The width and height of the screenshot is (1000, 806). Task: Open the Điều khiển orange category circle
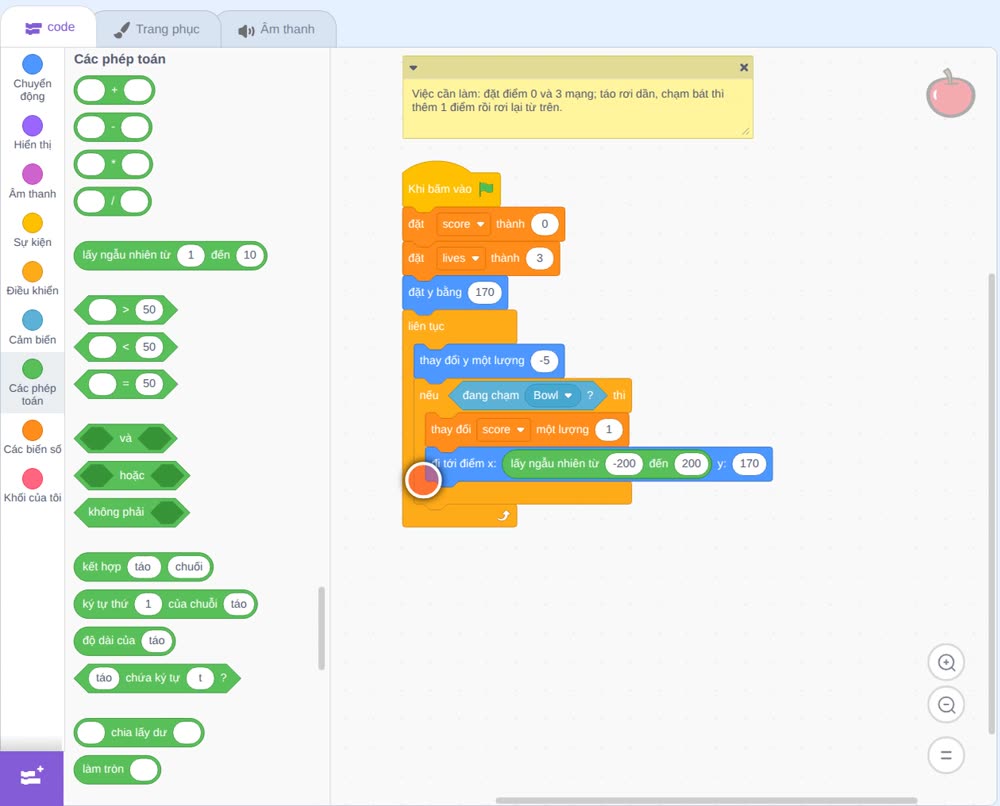[x=33, y=272]
